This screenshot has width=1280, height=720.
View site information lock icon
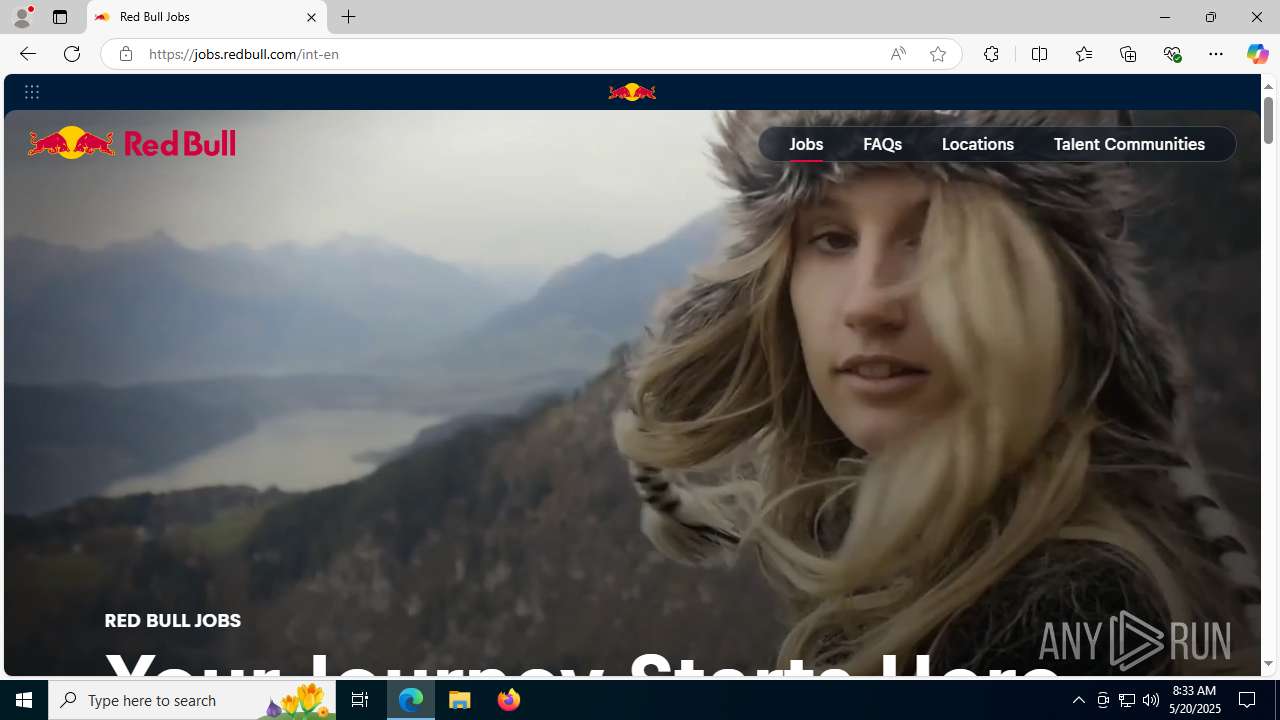pyautogui.click(x=125, y=54)
